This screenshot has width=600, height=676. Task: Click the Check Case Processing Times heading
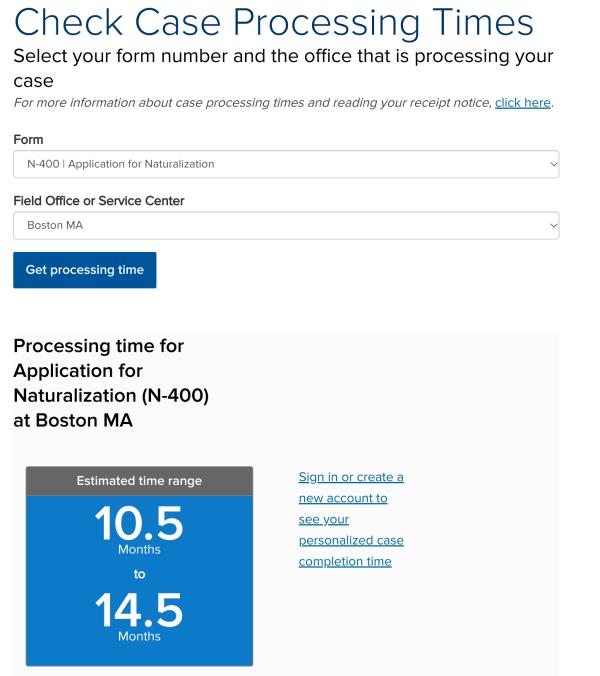(274, 22)
